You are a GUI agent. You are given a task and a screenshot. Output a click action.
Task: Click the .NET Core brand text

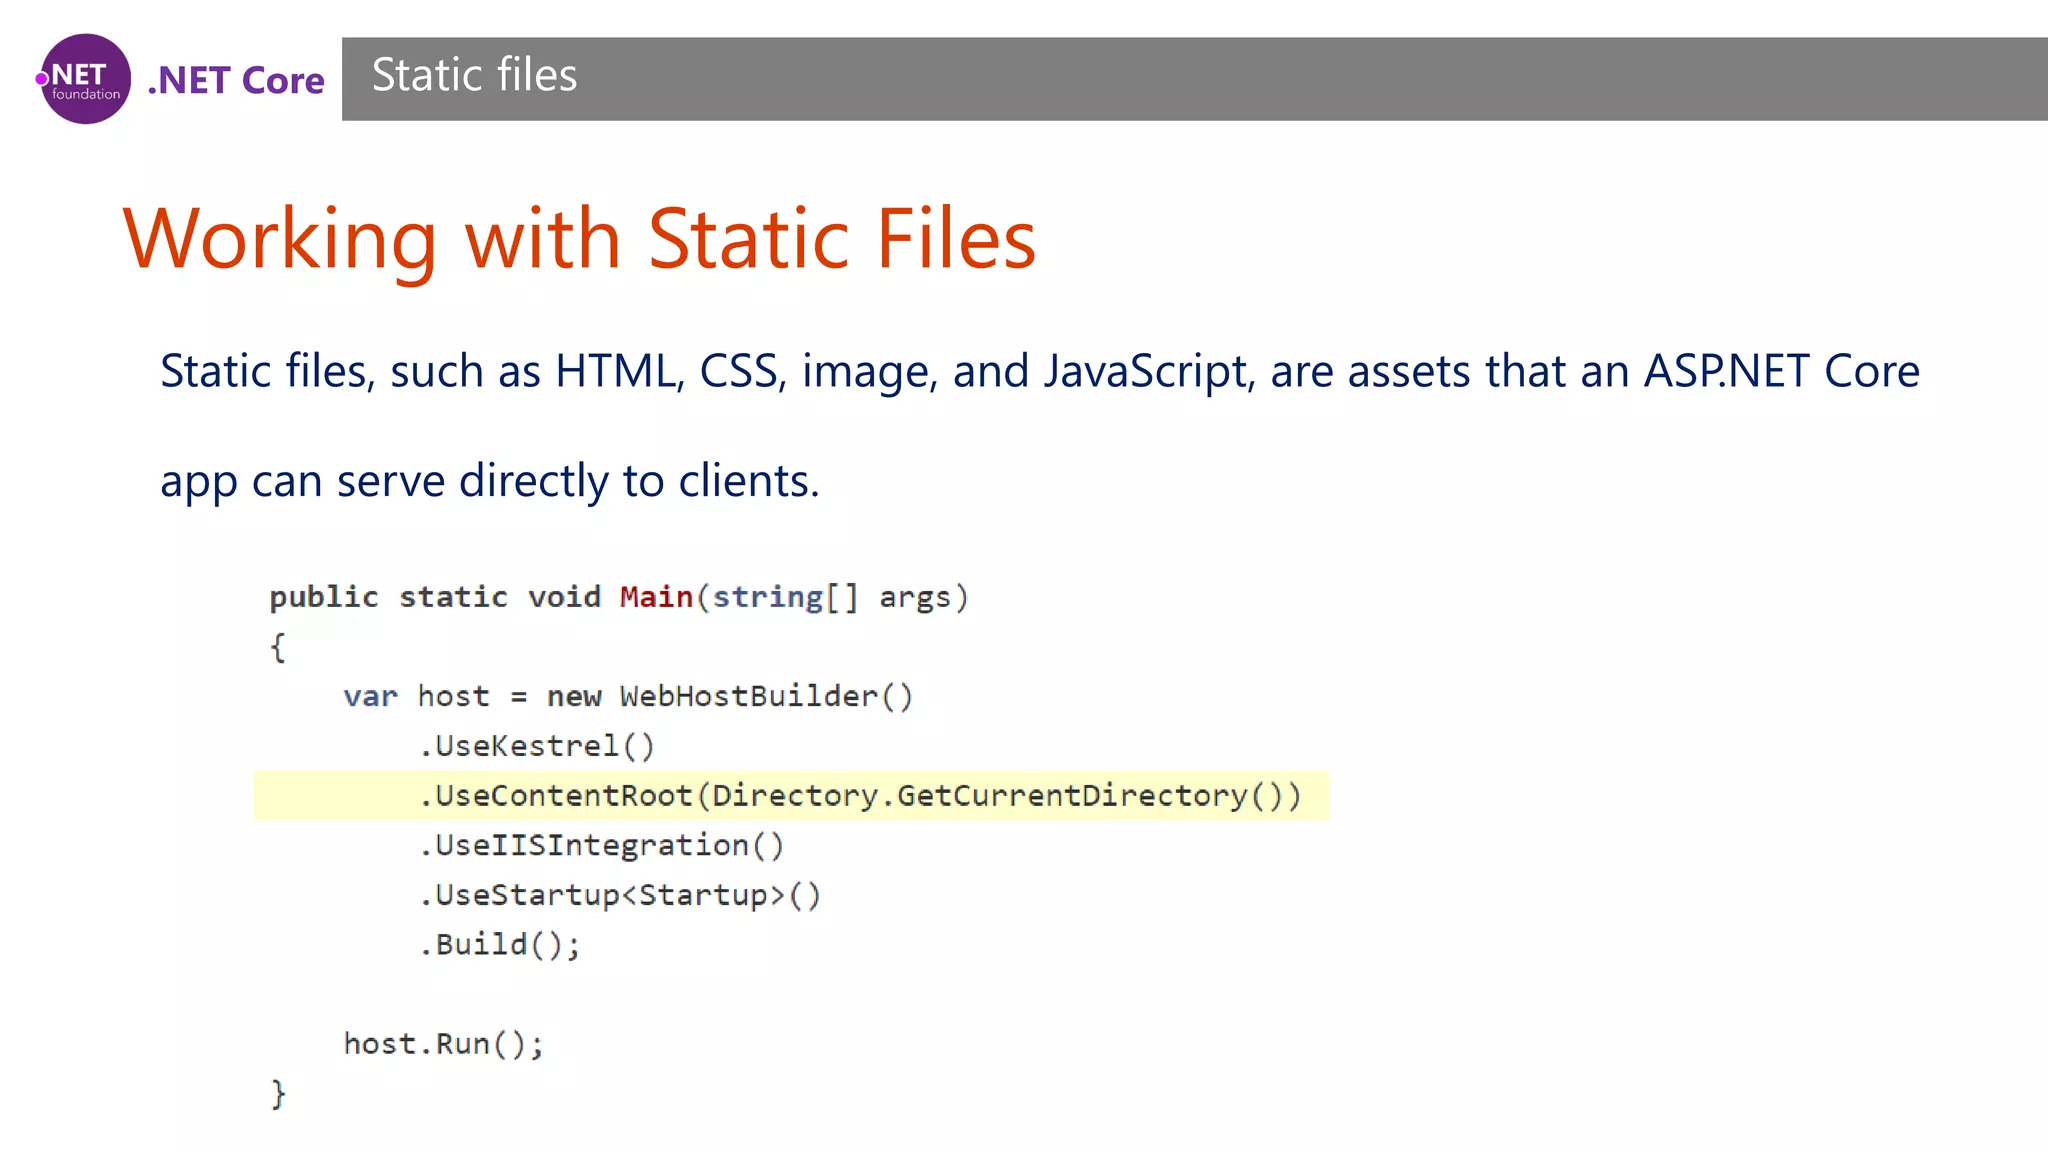coord(237,80)
